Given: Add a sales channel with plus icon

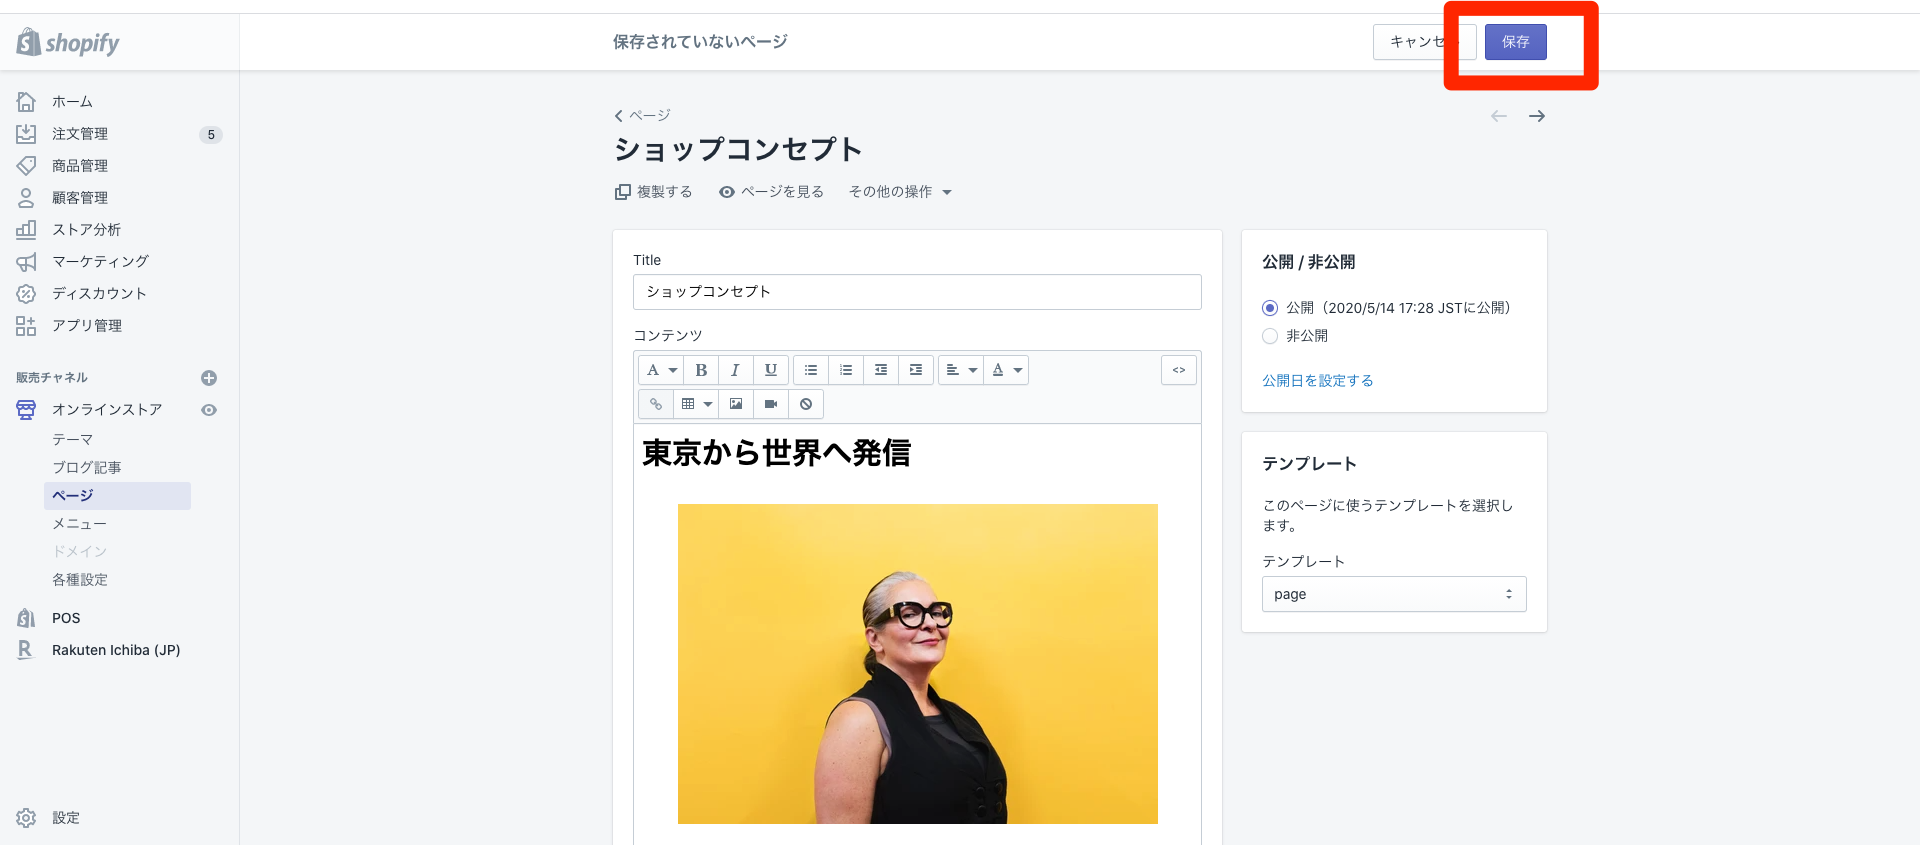Looking at the screenshot, I should pos(209,378).
